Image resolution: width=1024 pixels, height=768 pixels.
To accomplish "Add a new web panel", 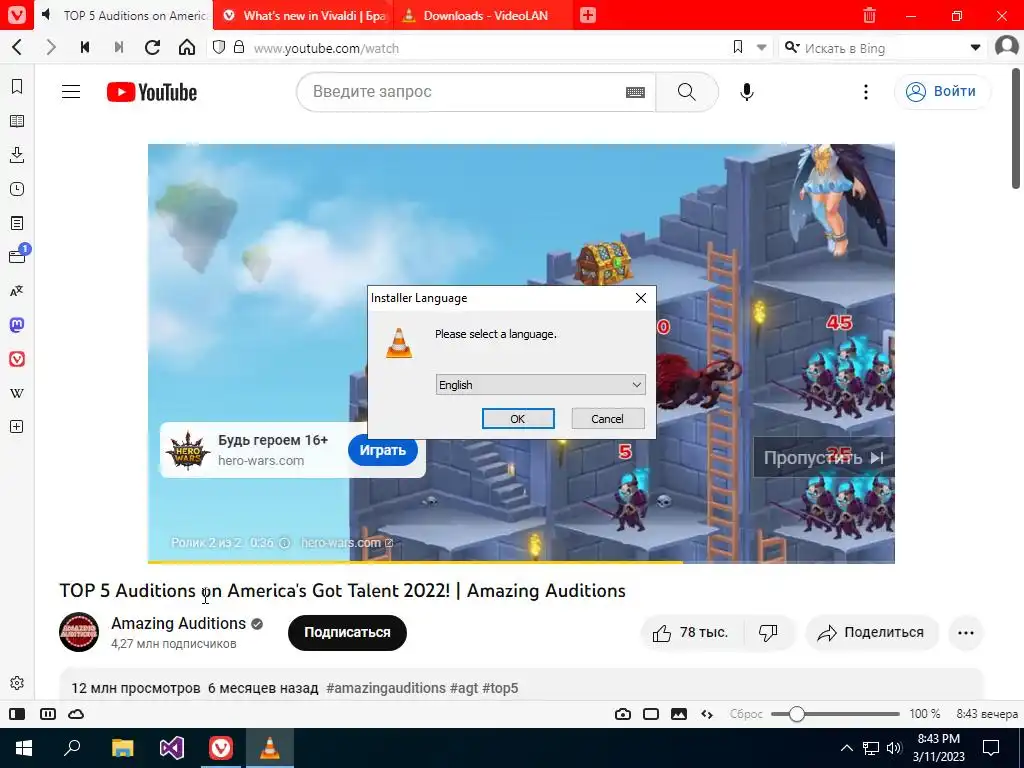I will [x=17, y=427].
